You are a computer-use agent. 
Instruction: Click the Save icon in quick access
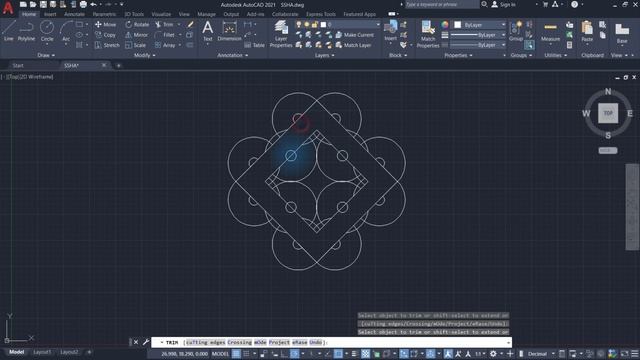point(43,4)
